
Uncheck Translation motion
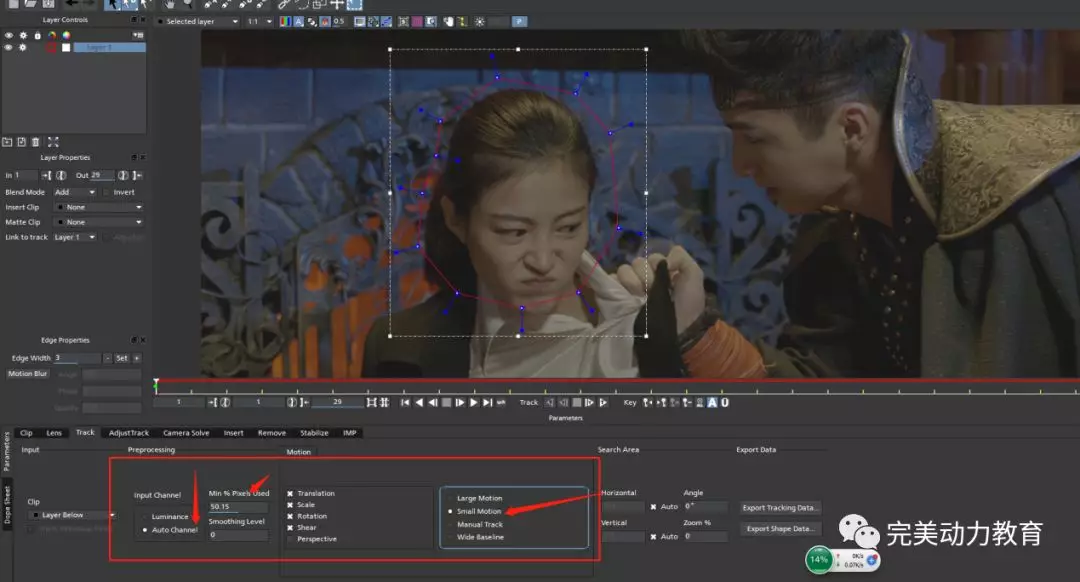click(290, 493)
